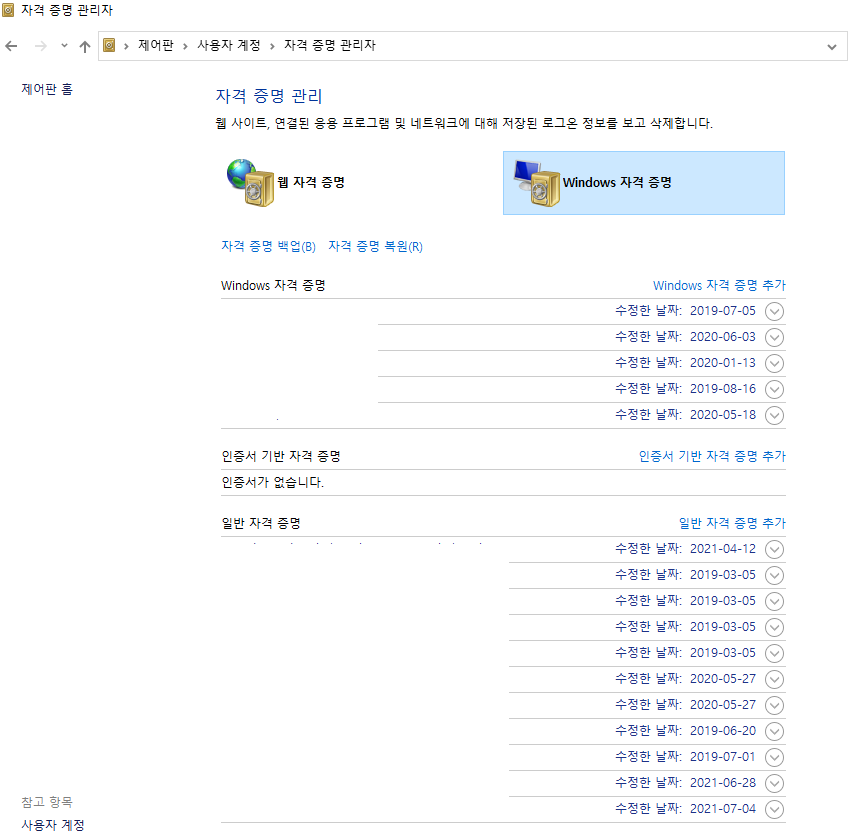
Task: Open recent locations dropdown arrow
Action: click(x=64, y=46)
